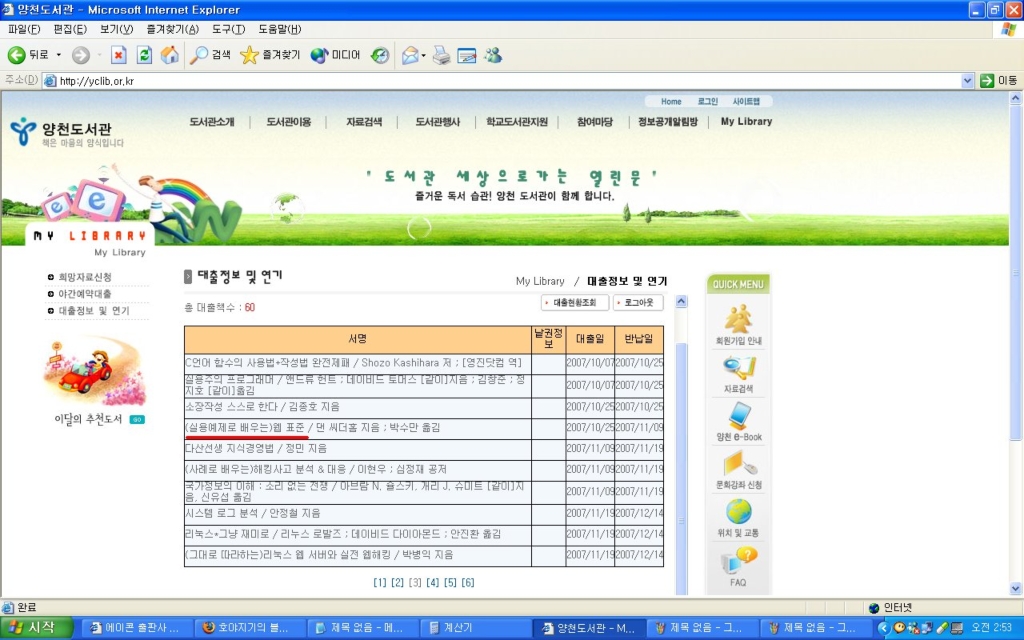Open 학교도서관지원 navigation item

517,121
